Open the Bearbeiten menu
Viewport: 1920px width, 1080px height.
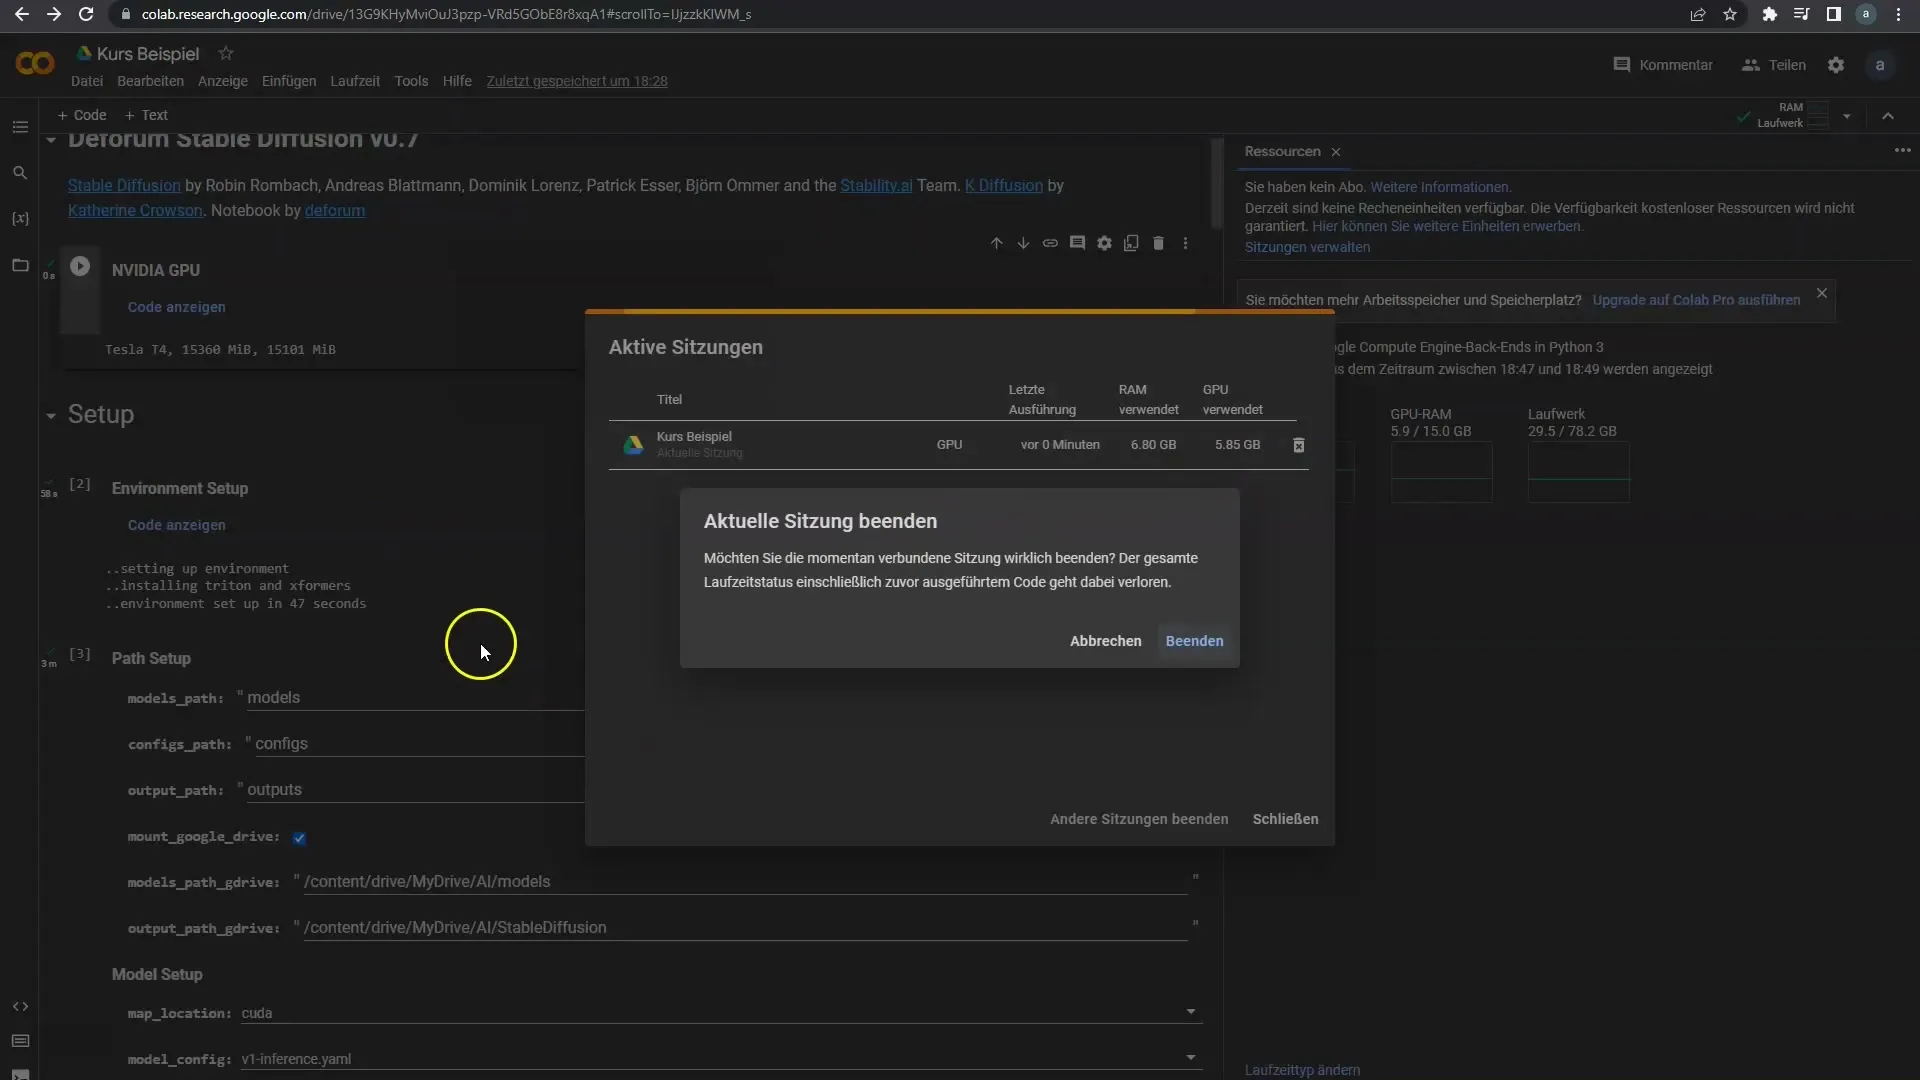click(x=150, y=81)
